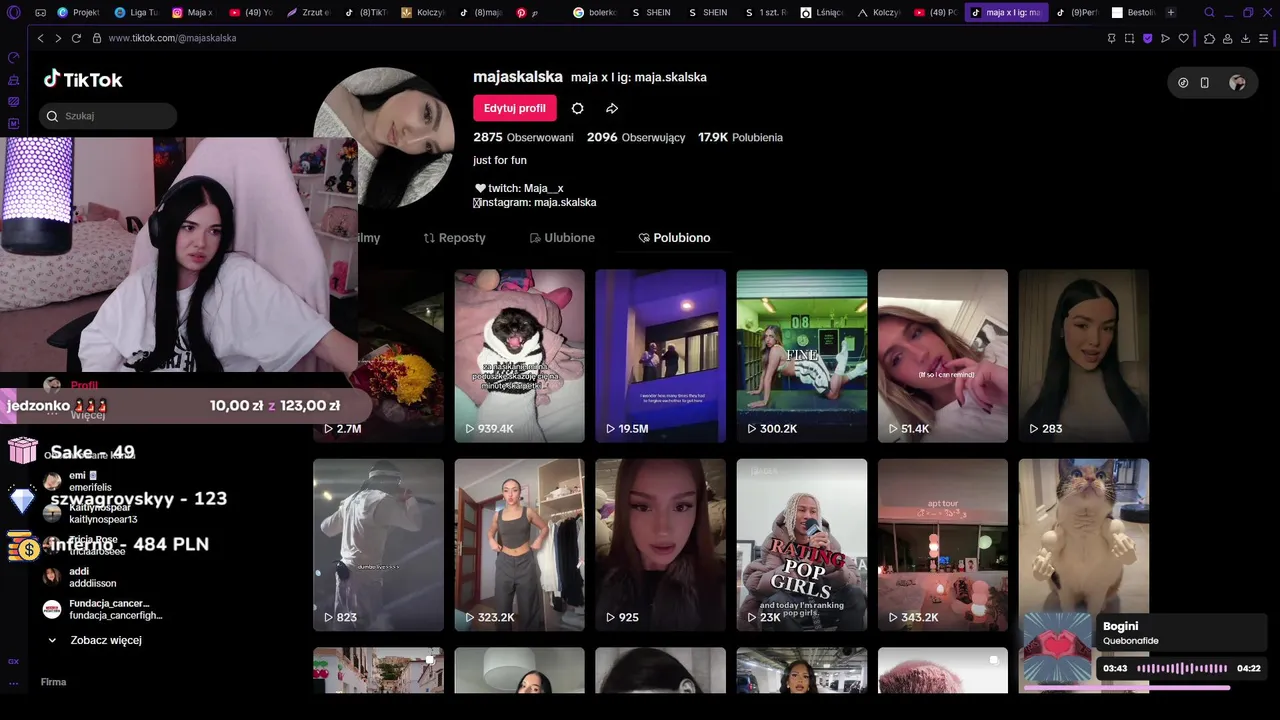Go back to previous page
This screenshot has height=720, width=1280.
40,38
